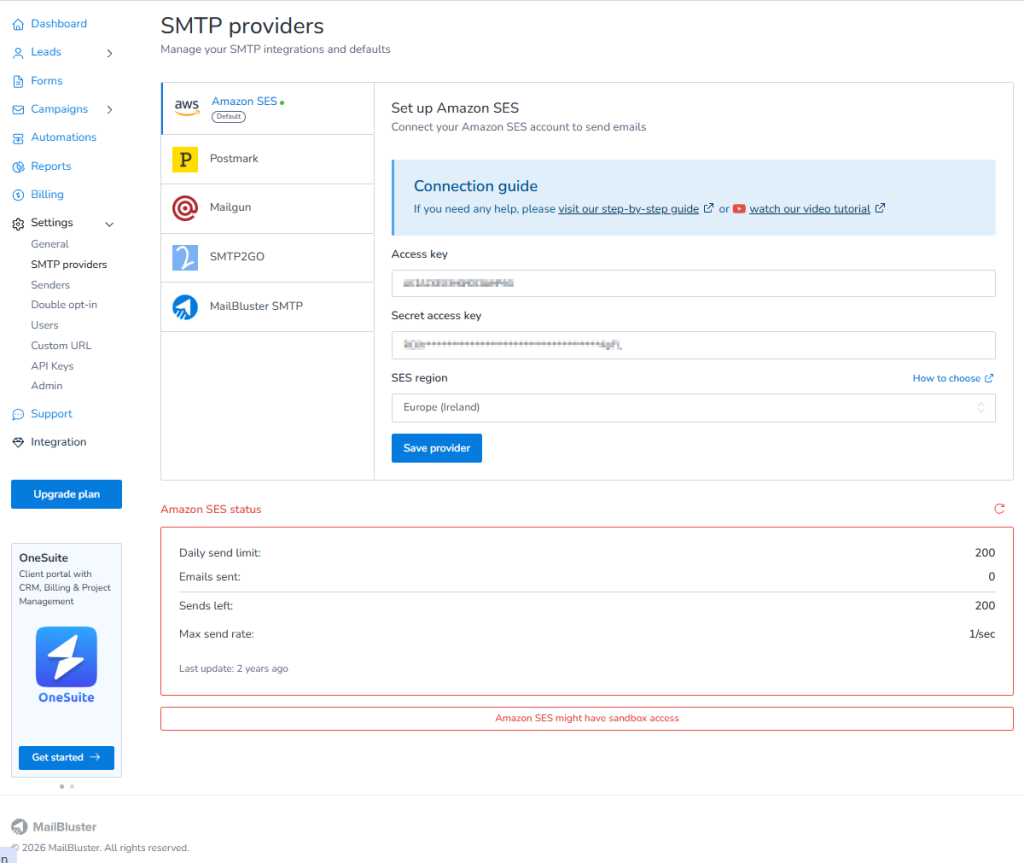
Task: Select the SMTP2GO provider tab
Action: pos(268,258)
